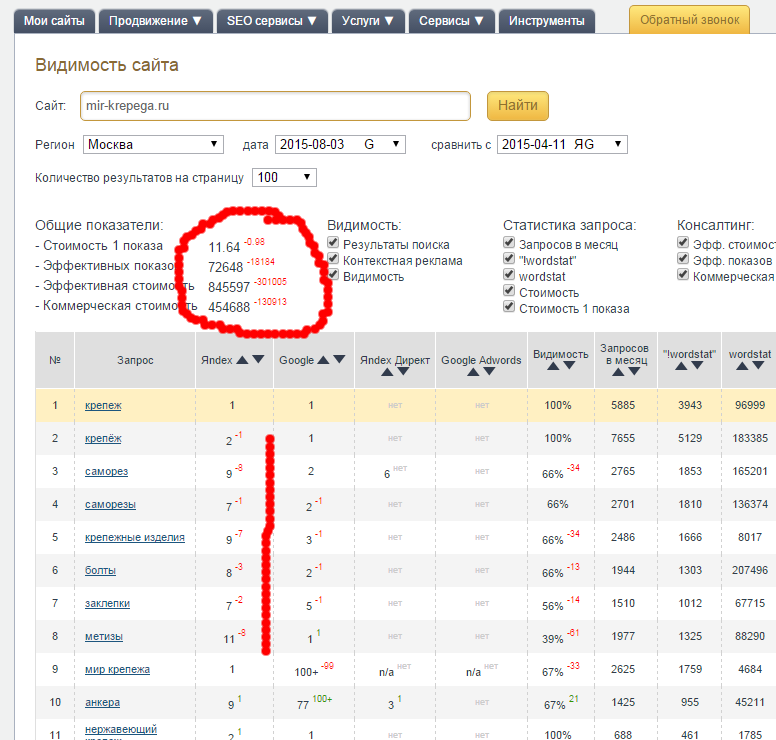Sort Google column ascending arrow
The image size is (776, 740).
(323, 360)
